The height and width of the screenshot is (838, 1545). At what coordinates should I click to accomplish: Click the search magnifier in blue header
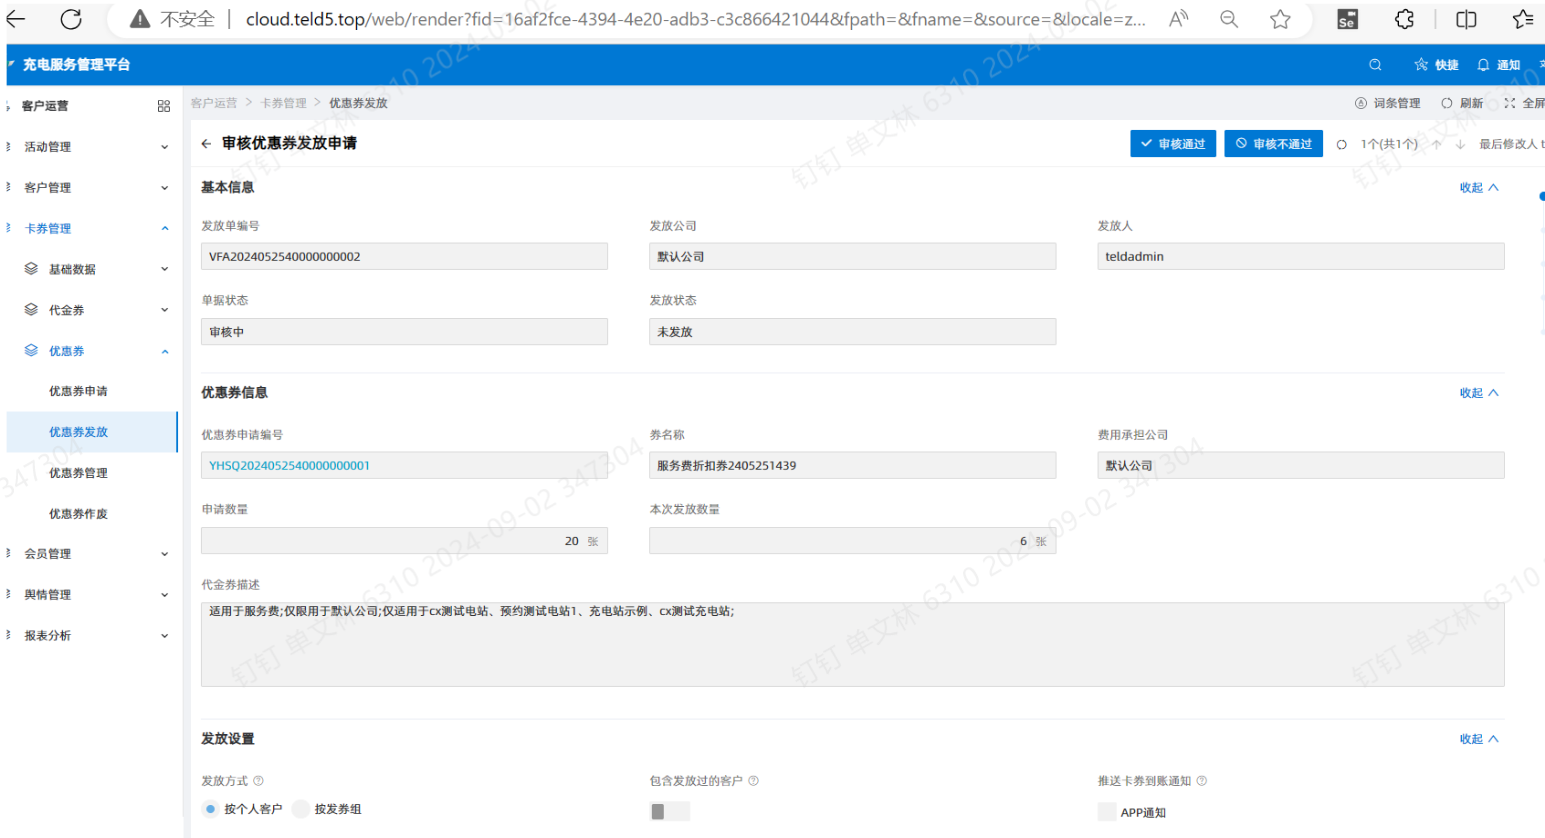pos(1375,65)
